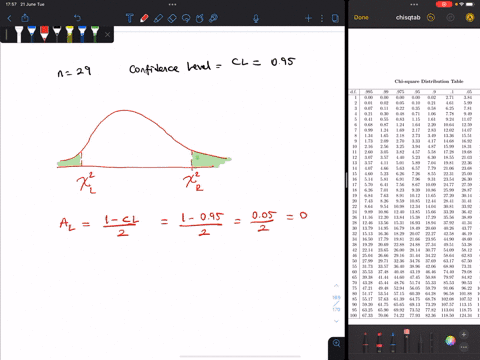Select the Lasso selection tool

[186, 18]
